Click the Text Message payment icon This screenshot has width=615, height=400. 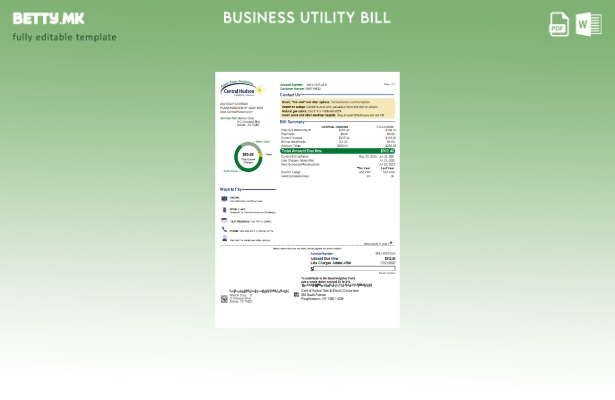[x=225, y=220]
